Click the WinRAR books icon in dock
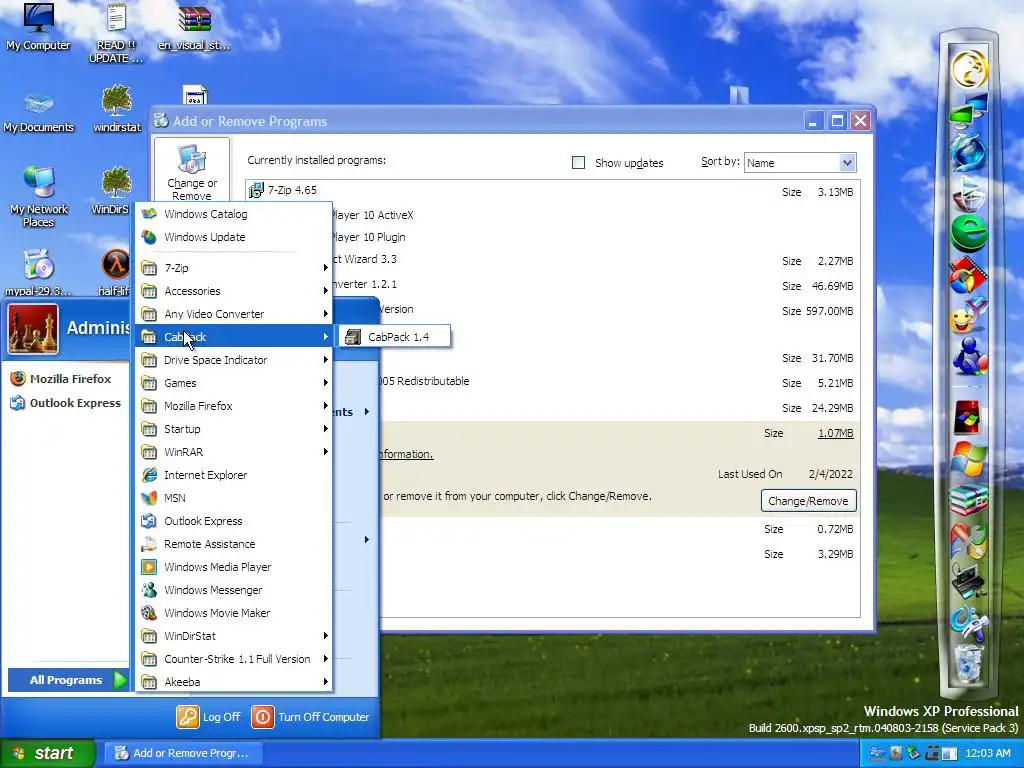The height and width of the screenshot is (768, 1024). (969, 499)
